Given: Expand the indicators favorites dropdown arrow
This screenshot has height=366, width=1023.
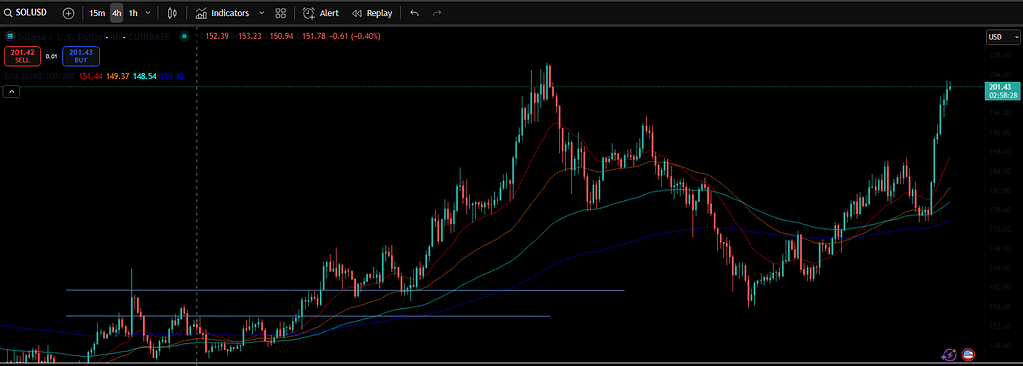Looking at the screenshot, I should (262, 13).
